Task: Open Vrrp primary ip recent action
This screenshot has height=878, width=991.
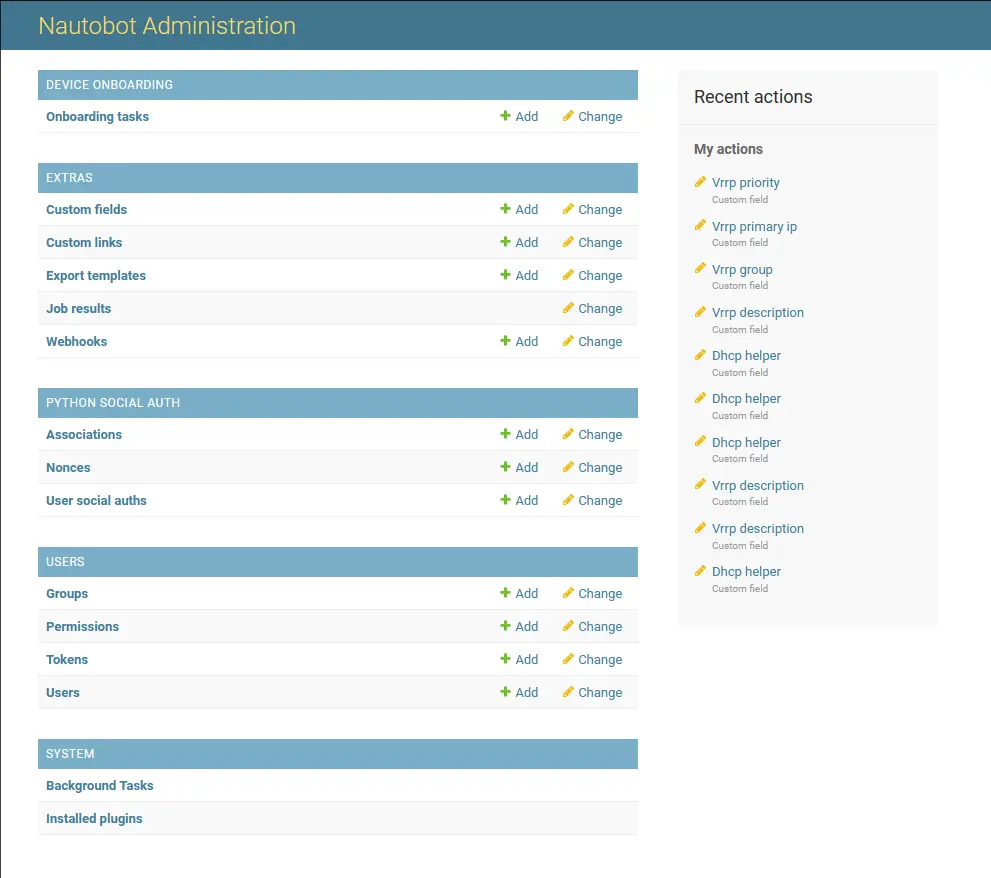Action: point(754,226)
